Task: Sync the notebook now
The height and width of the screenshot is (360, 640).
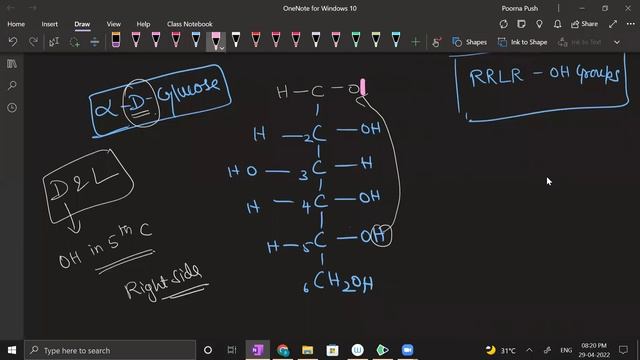Action: click(x=504, y=24)
